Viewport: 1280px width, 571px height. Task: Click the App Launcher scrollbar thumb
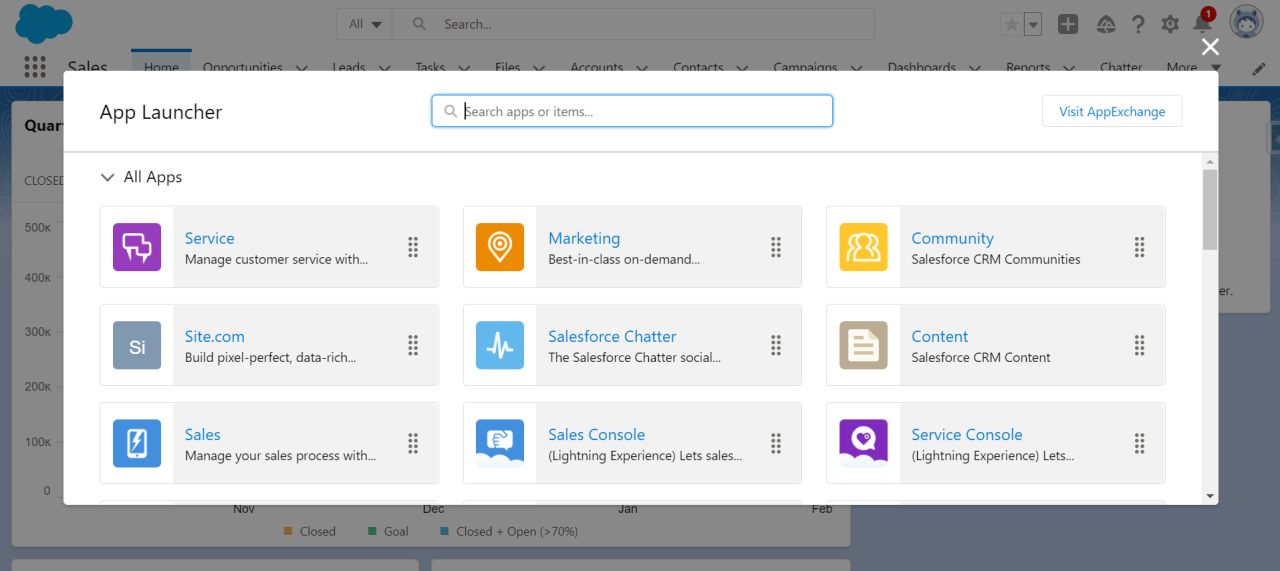[x=1210, y=209]
